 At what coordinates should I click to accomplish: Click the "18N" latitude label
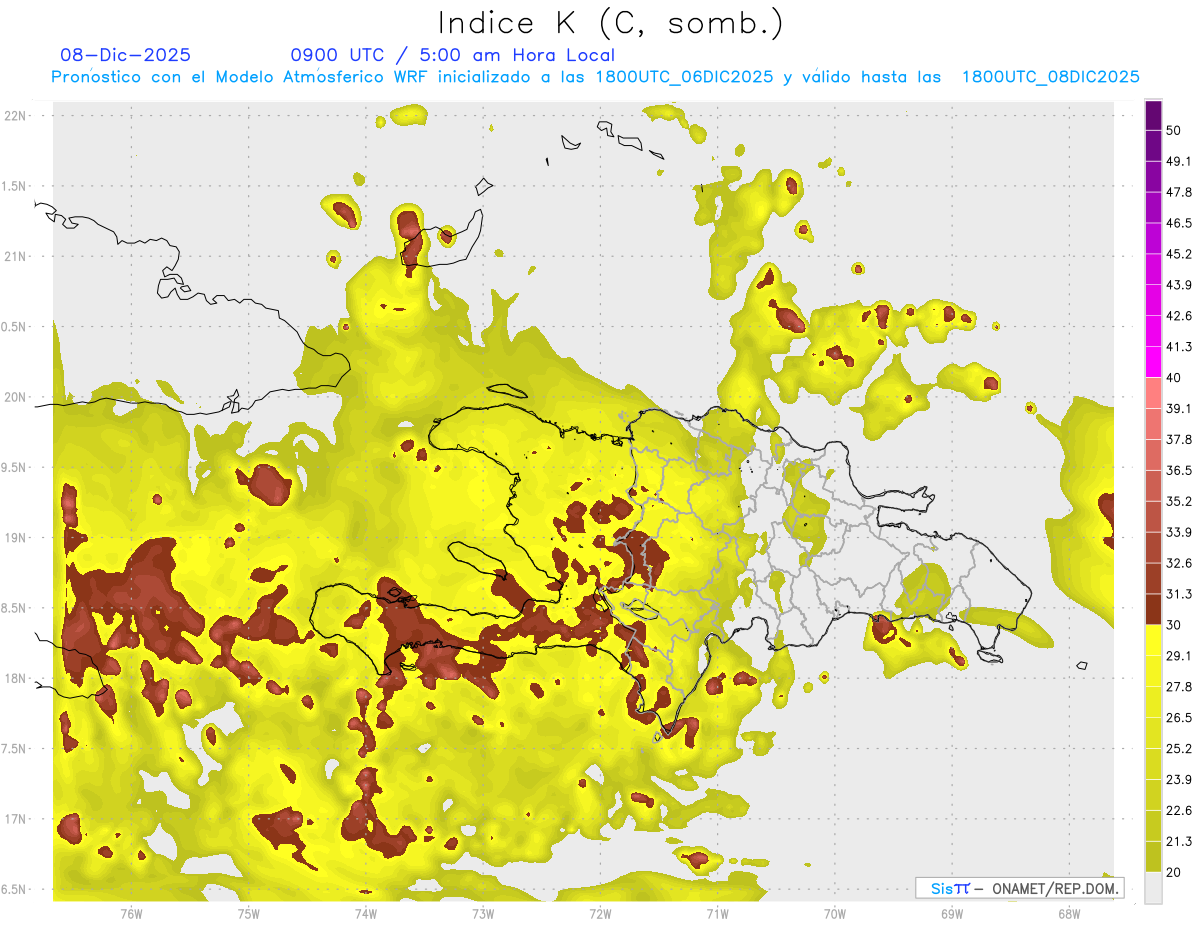pyautogui.click(x=17, y=678)
